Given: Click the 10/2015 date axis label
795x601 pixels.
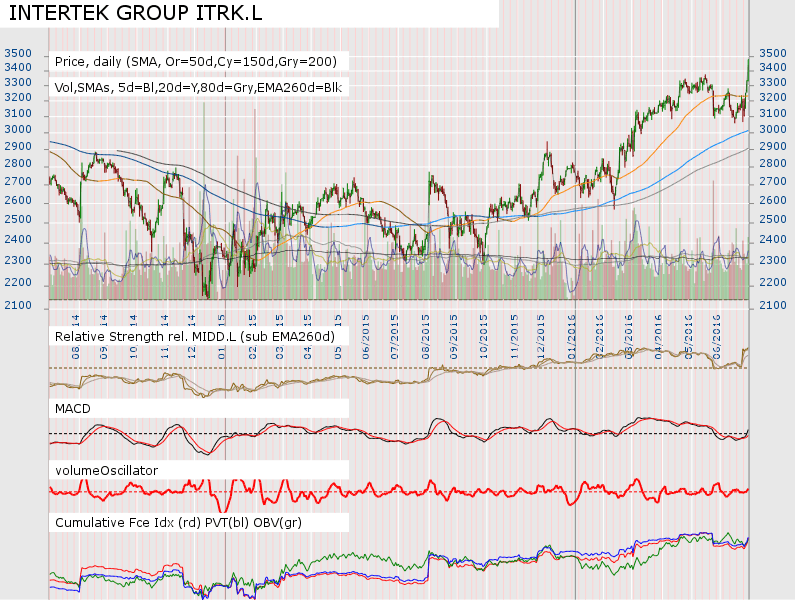Looking at the screenshot, I should [x=484, y=337].
